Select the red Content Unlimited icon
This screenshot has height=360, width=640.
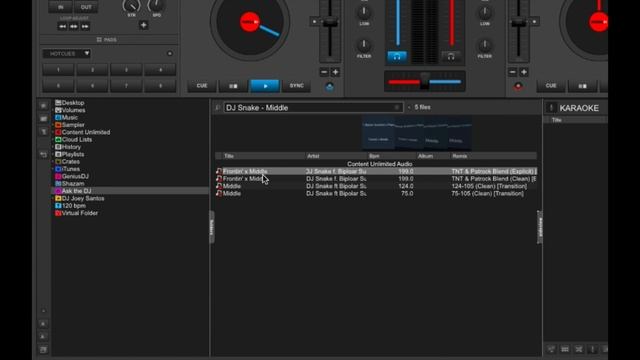pos(58,132)
